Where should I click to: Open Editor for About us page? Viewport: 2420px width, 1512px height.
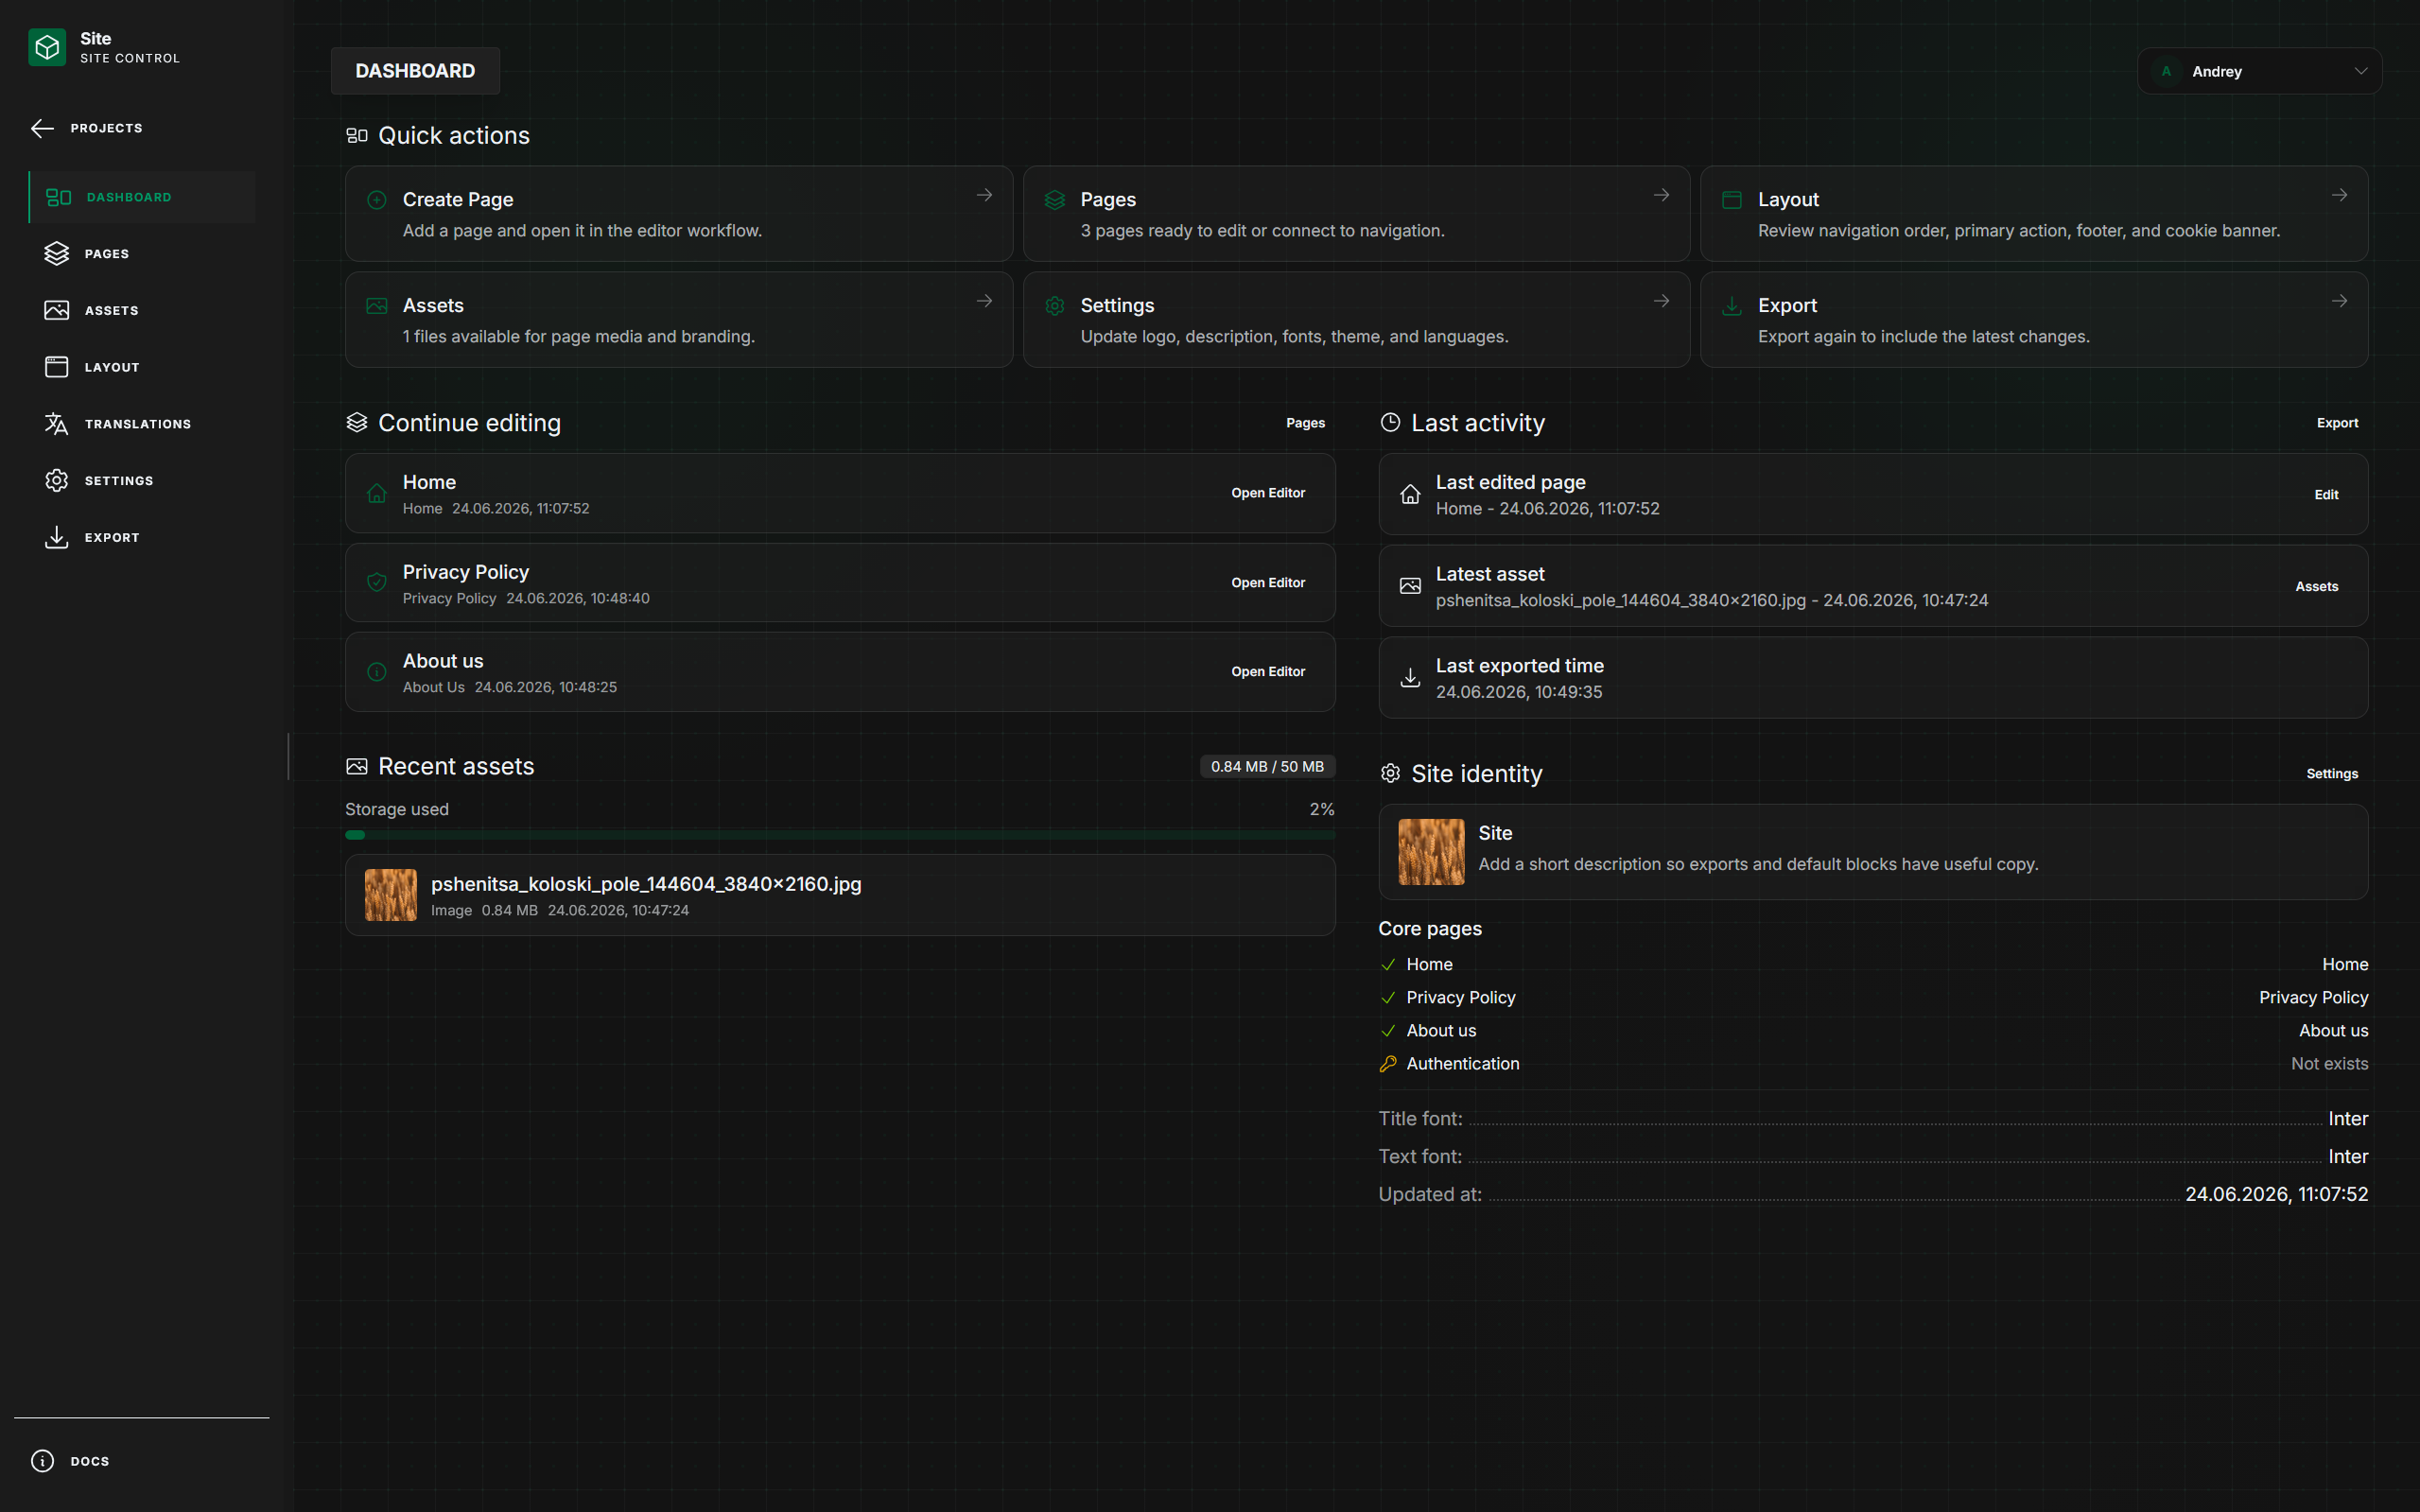(x=1268, y=672)
